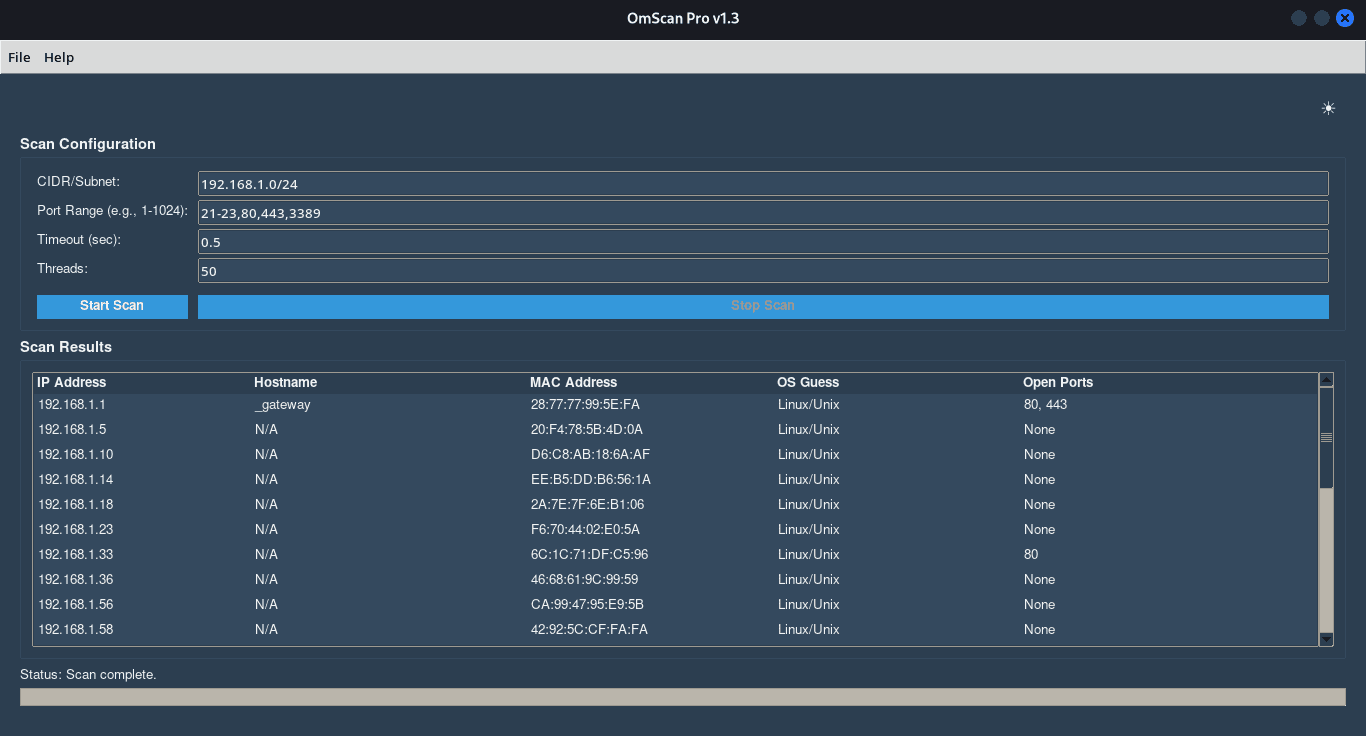Click the Start Scan button

pyautogui.click(x=112, y=306)
